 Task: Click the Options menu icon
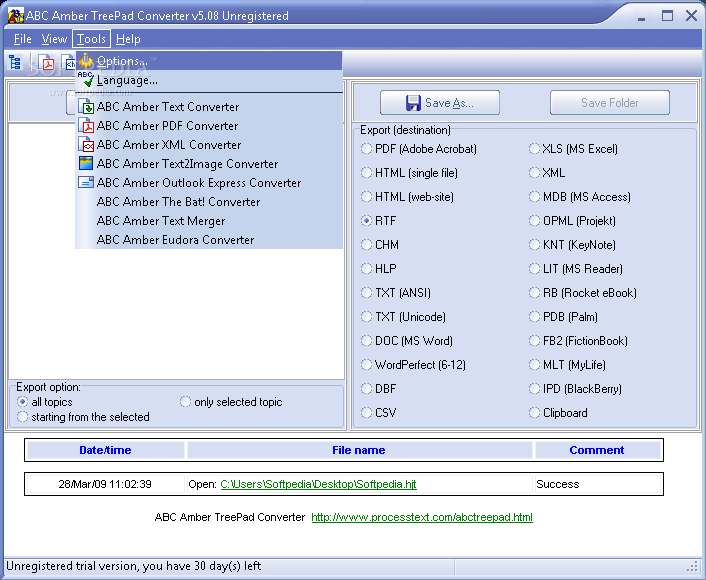pyautogui.click(x=86, y=61)
